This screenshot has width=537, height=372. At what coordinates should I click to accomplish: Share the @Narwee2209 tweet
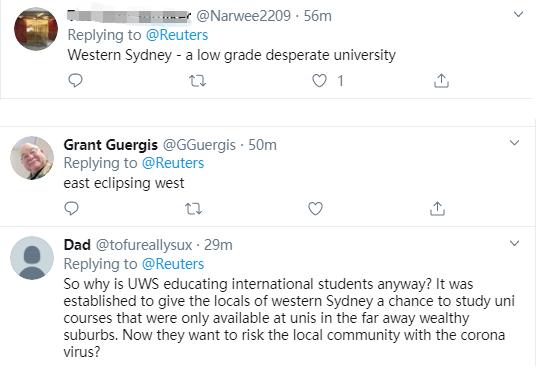(441, 81)
